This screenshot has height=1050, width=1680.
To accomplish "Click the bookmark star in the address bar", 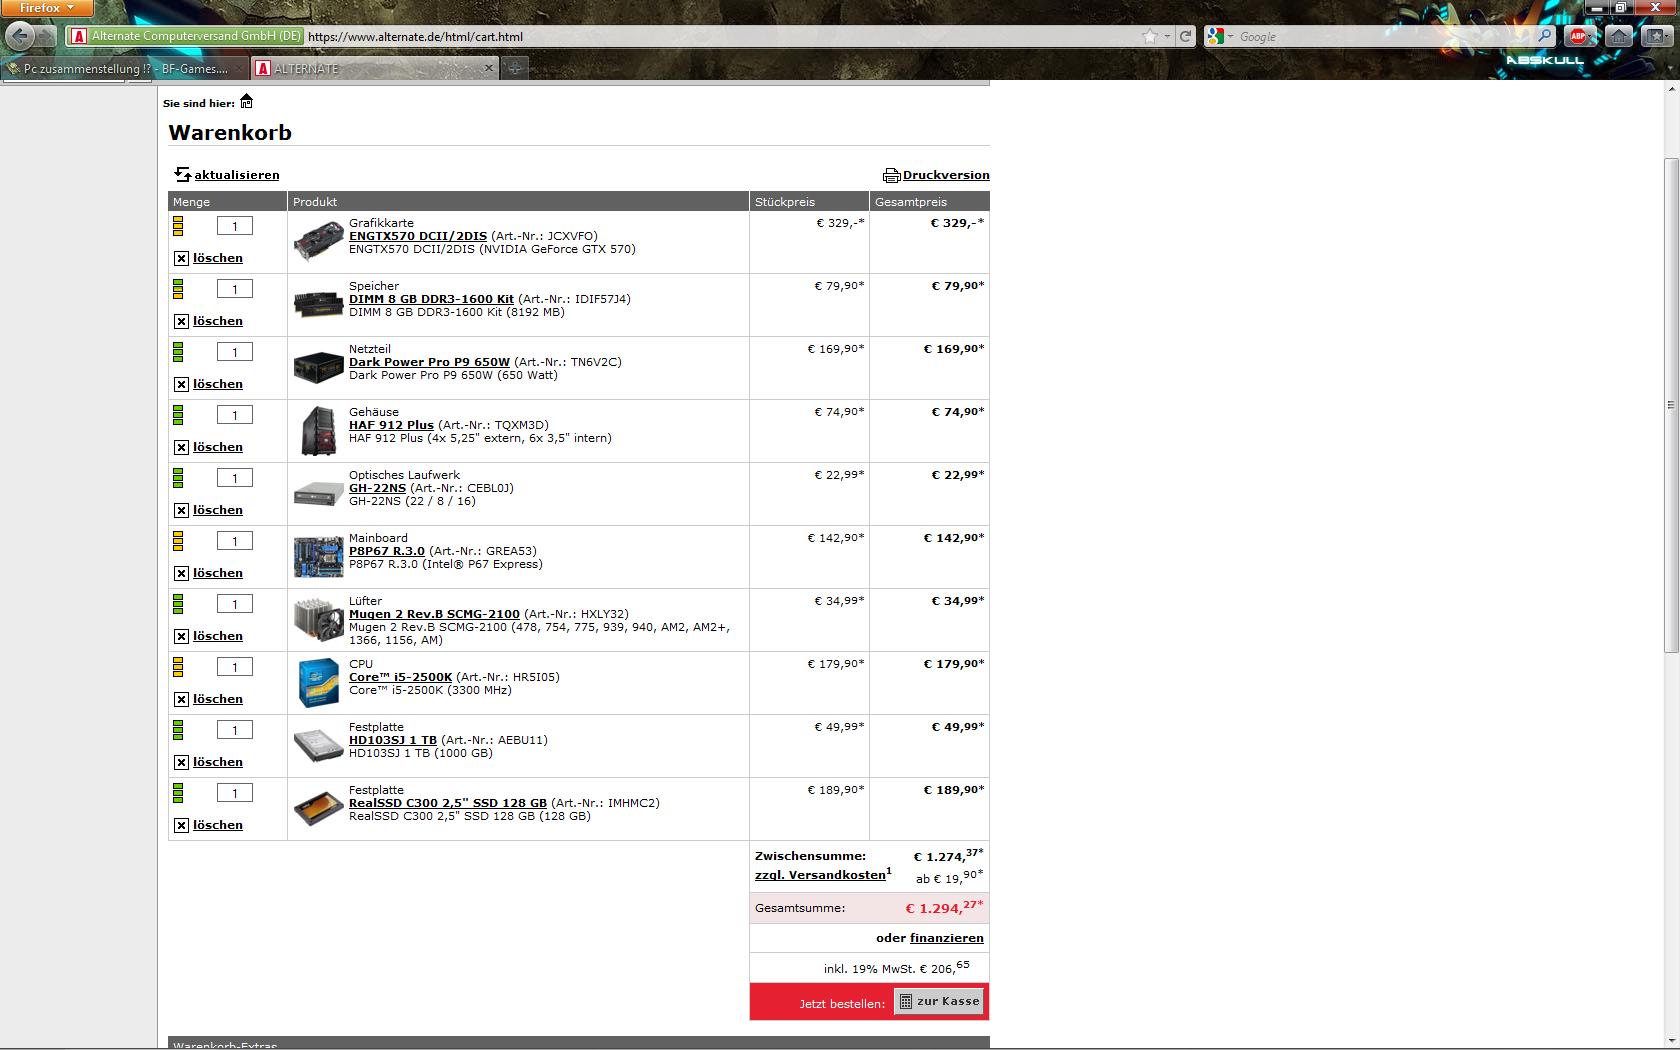I will (x=1150, y=36).
